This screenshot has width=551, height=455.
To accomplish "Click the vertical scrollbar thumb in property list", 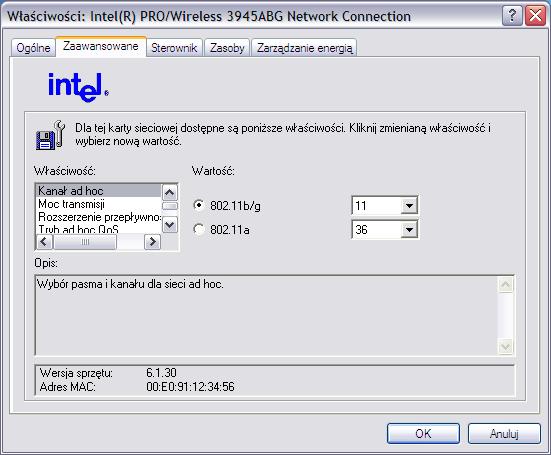I will click(170, 206).
